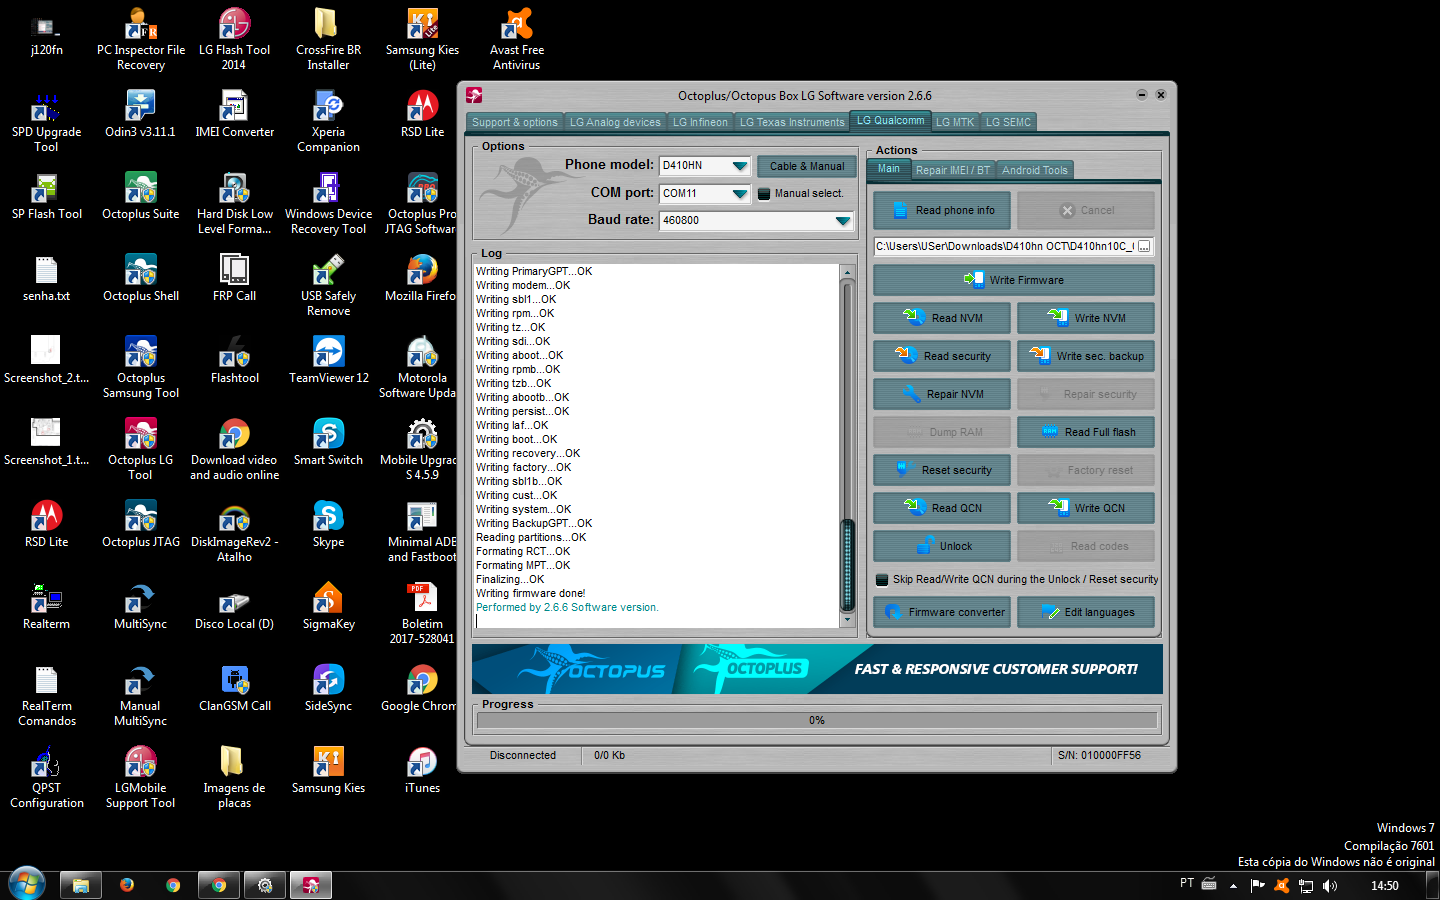Switch to LG Infineon tab

pyautogui.click(x=700, y=122)
